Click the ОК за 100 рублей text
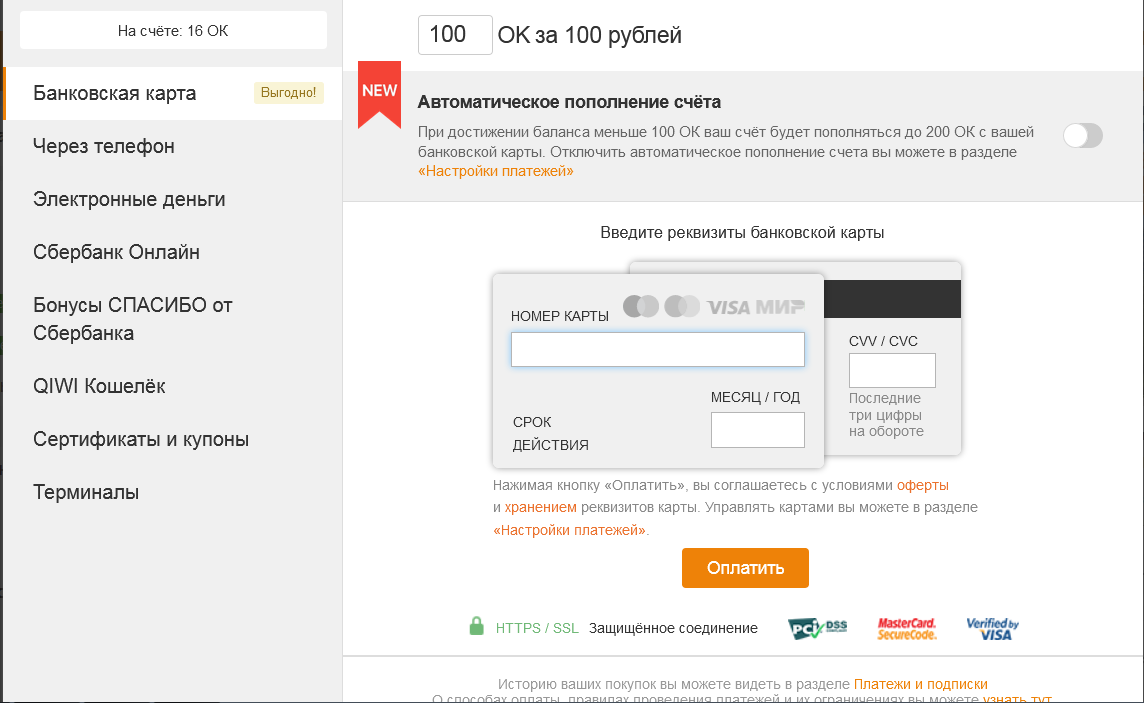 tap(590, 35)
